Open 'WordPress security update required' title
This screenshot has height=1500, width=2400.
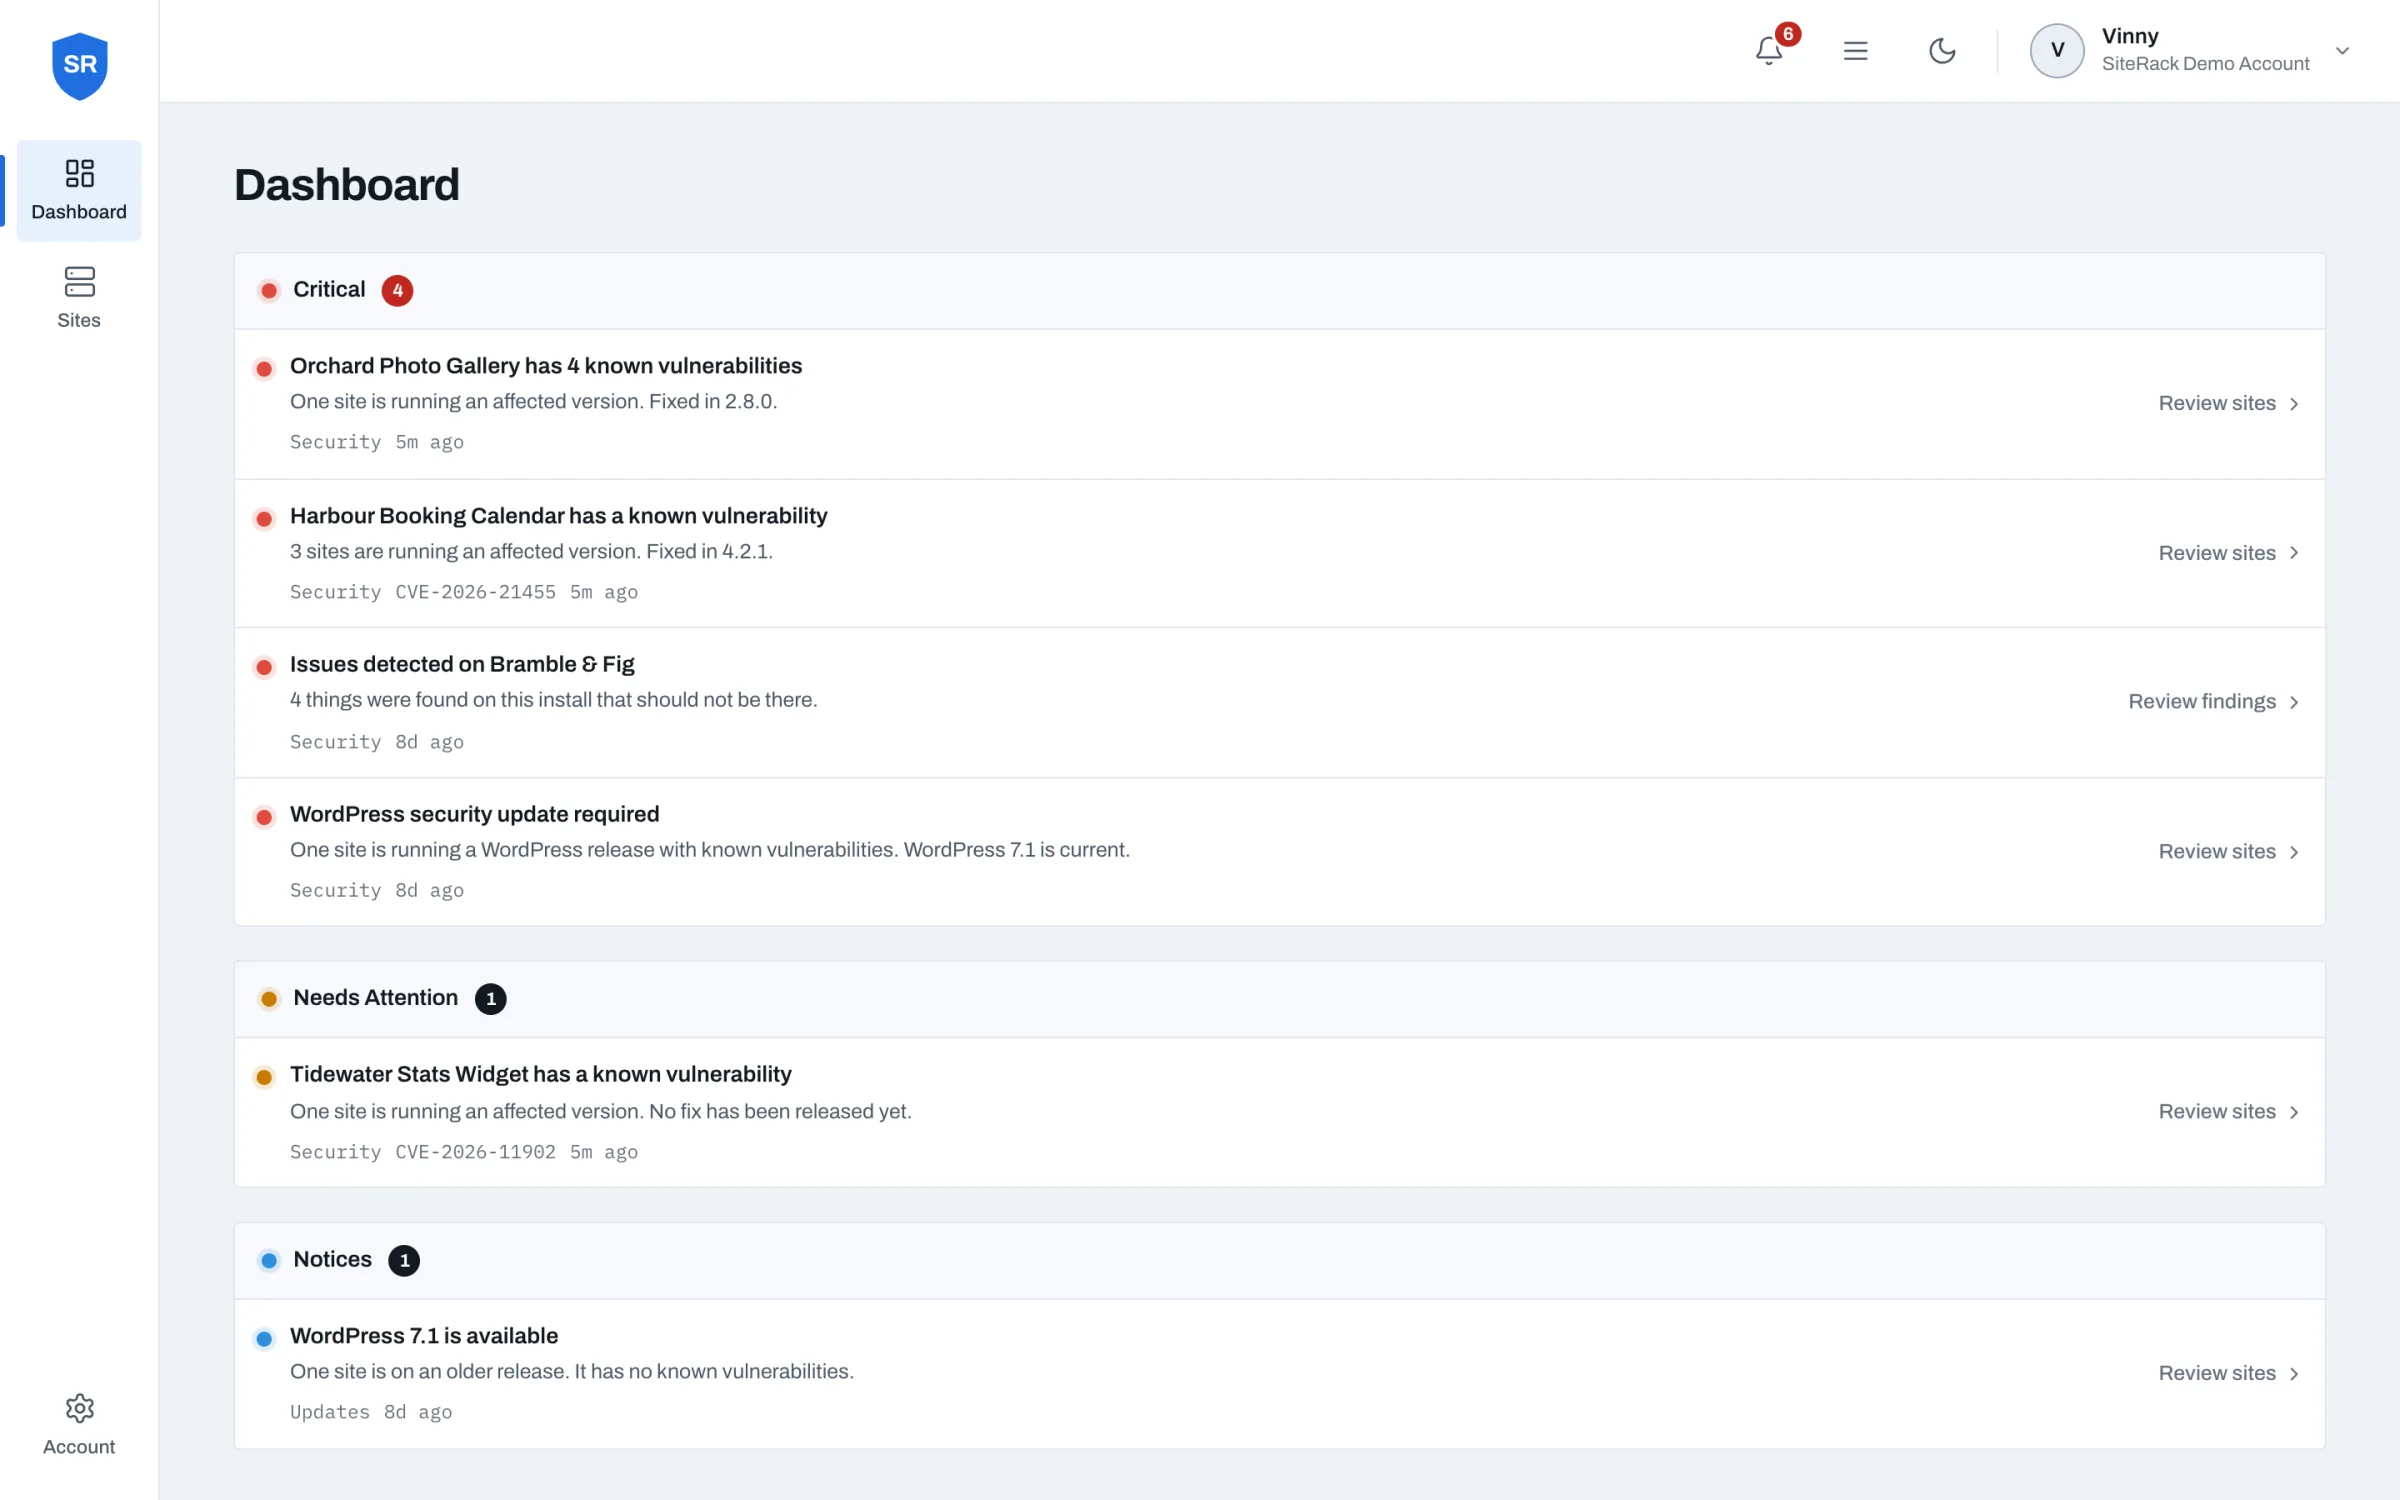pos(474,814)
